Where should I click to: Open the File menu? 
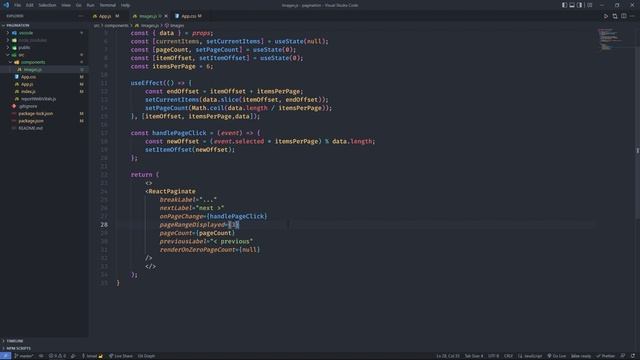coord(18,5)
